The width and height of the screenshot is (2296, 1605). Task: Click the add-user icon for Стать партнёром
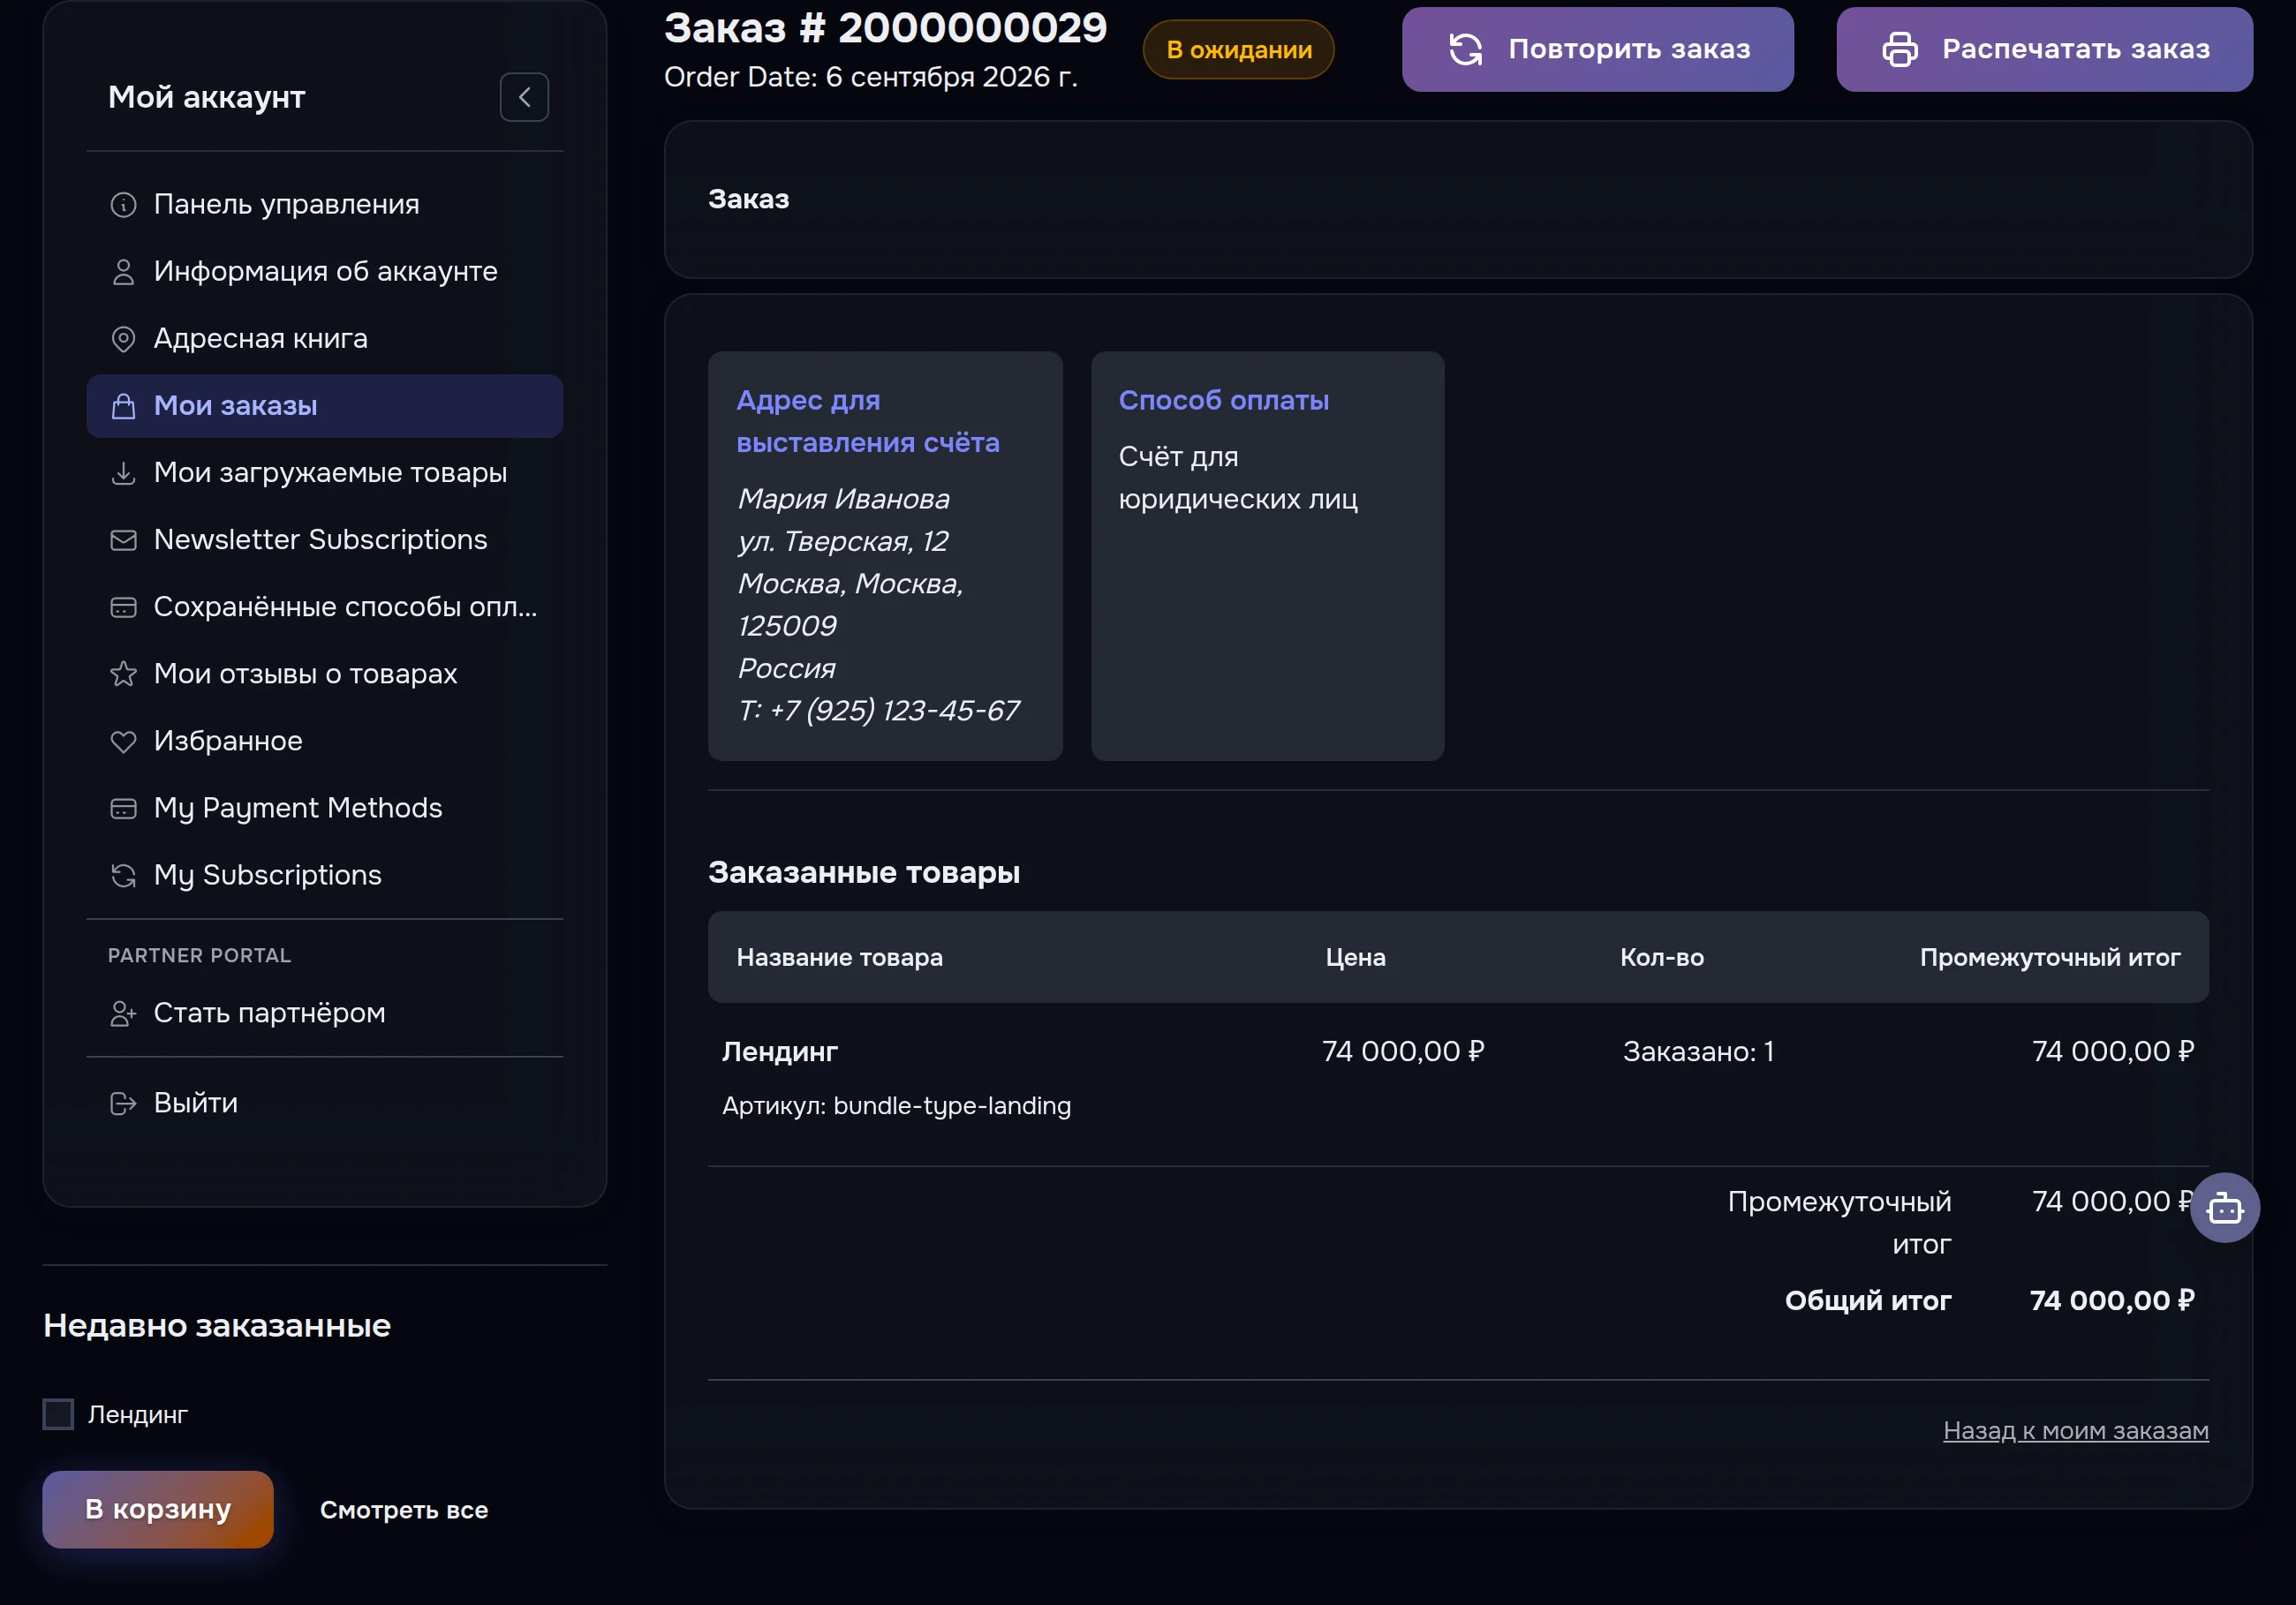point(123,1013)
